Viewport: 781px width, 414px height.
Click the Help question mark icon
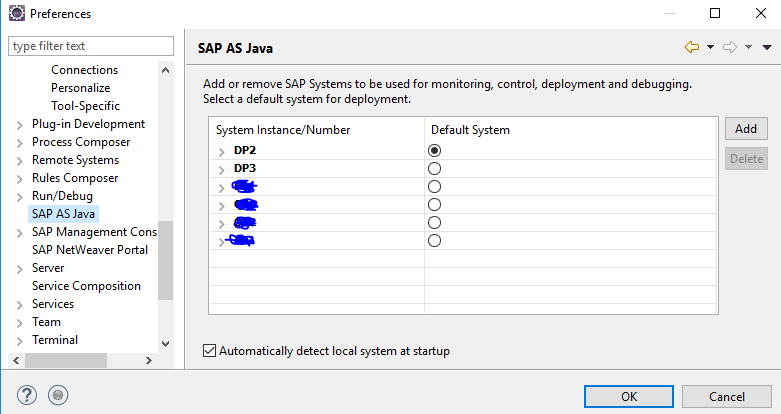point(26,395)
